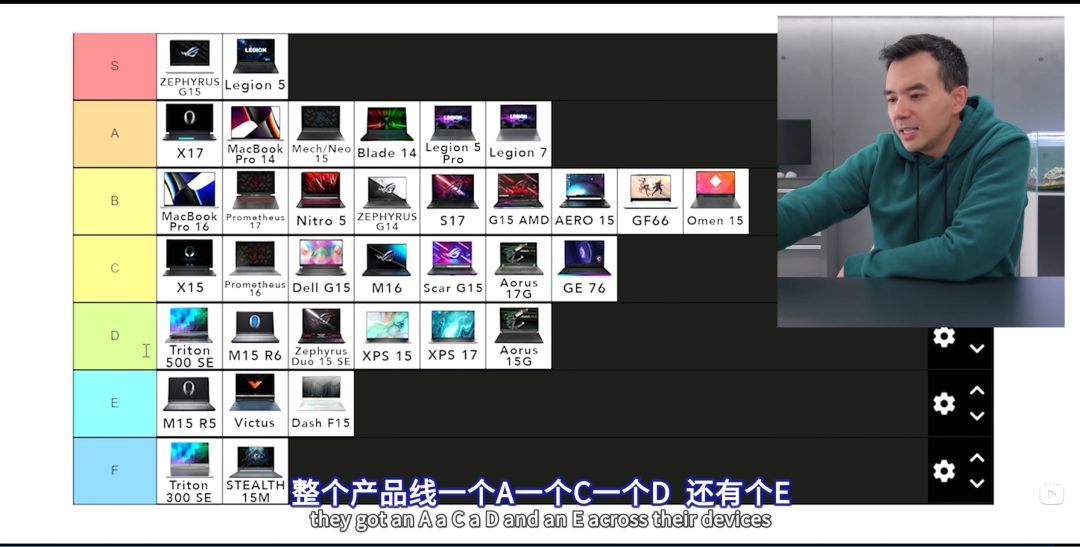Select the Stealth 15M tile

click(255, 471)
